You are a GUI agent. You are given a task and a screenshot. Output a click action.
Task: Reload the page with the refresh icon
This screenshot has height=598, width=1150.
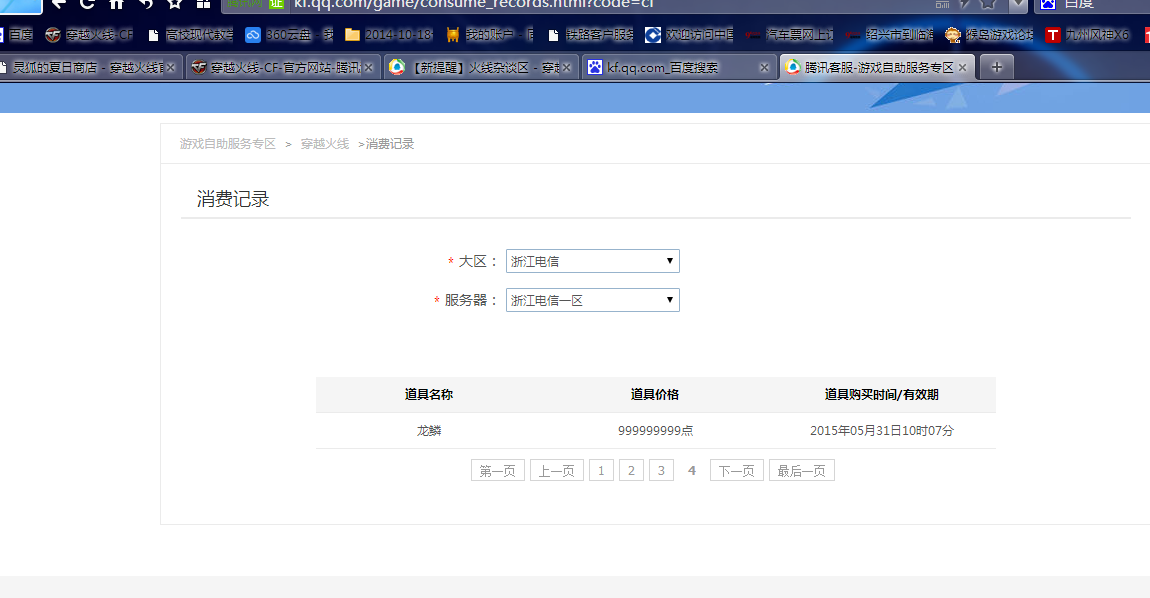[x=87, y=4]
